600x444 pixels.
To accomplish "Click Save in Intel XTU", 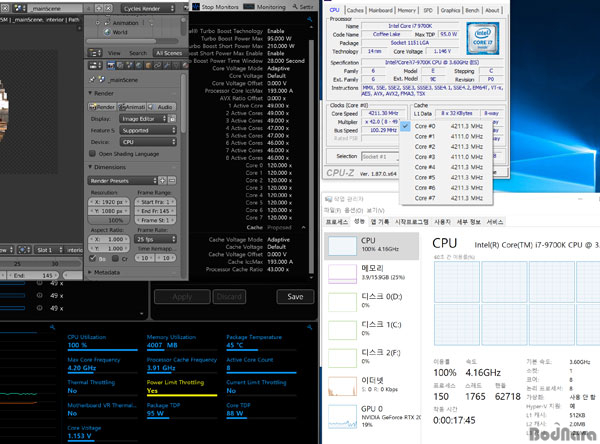I will tap(295, 297).
